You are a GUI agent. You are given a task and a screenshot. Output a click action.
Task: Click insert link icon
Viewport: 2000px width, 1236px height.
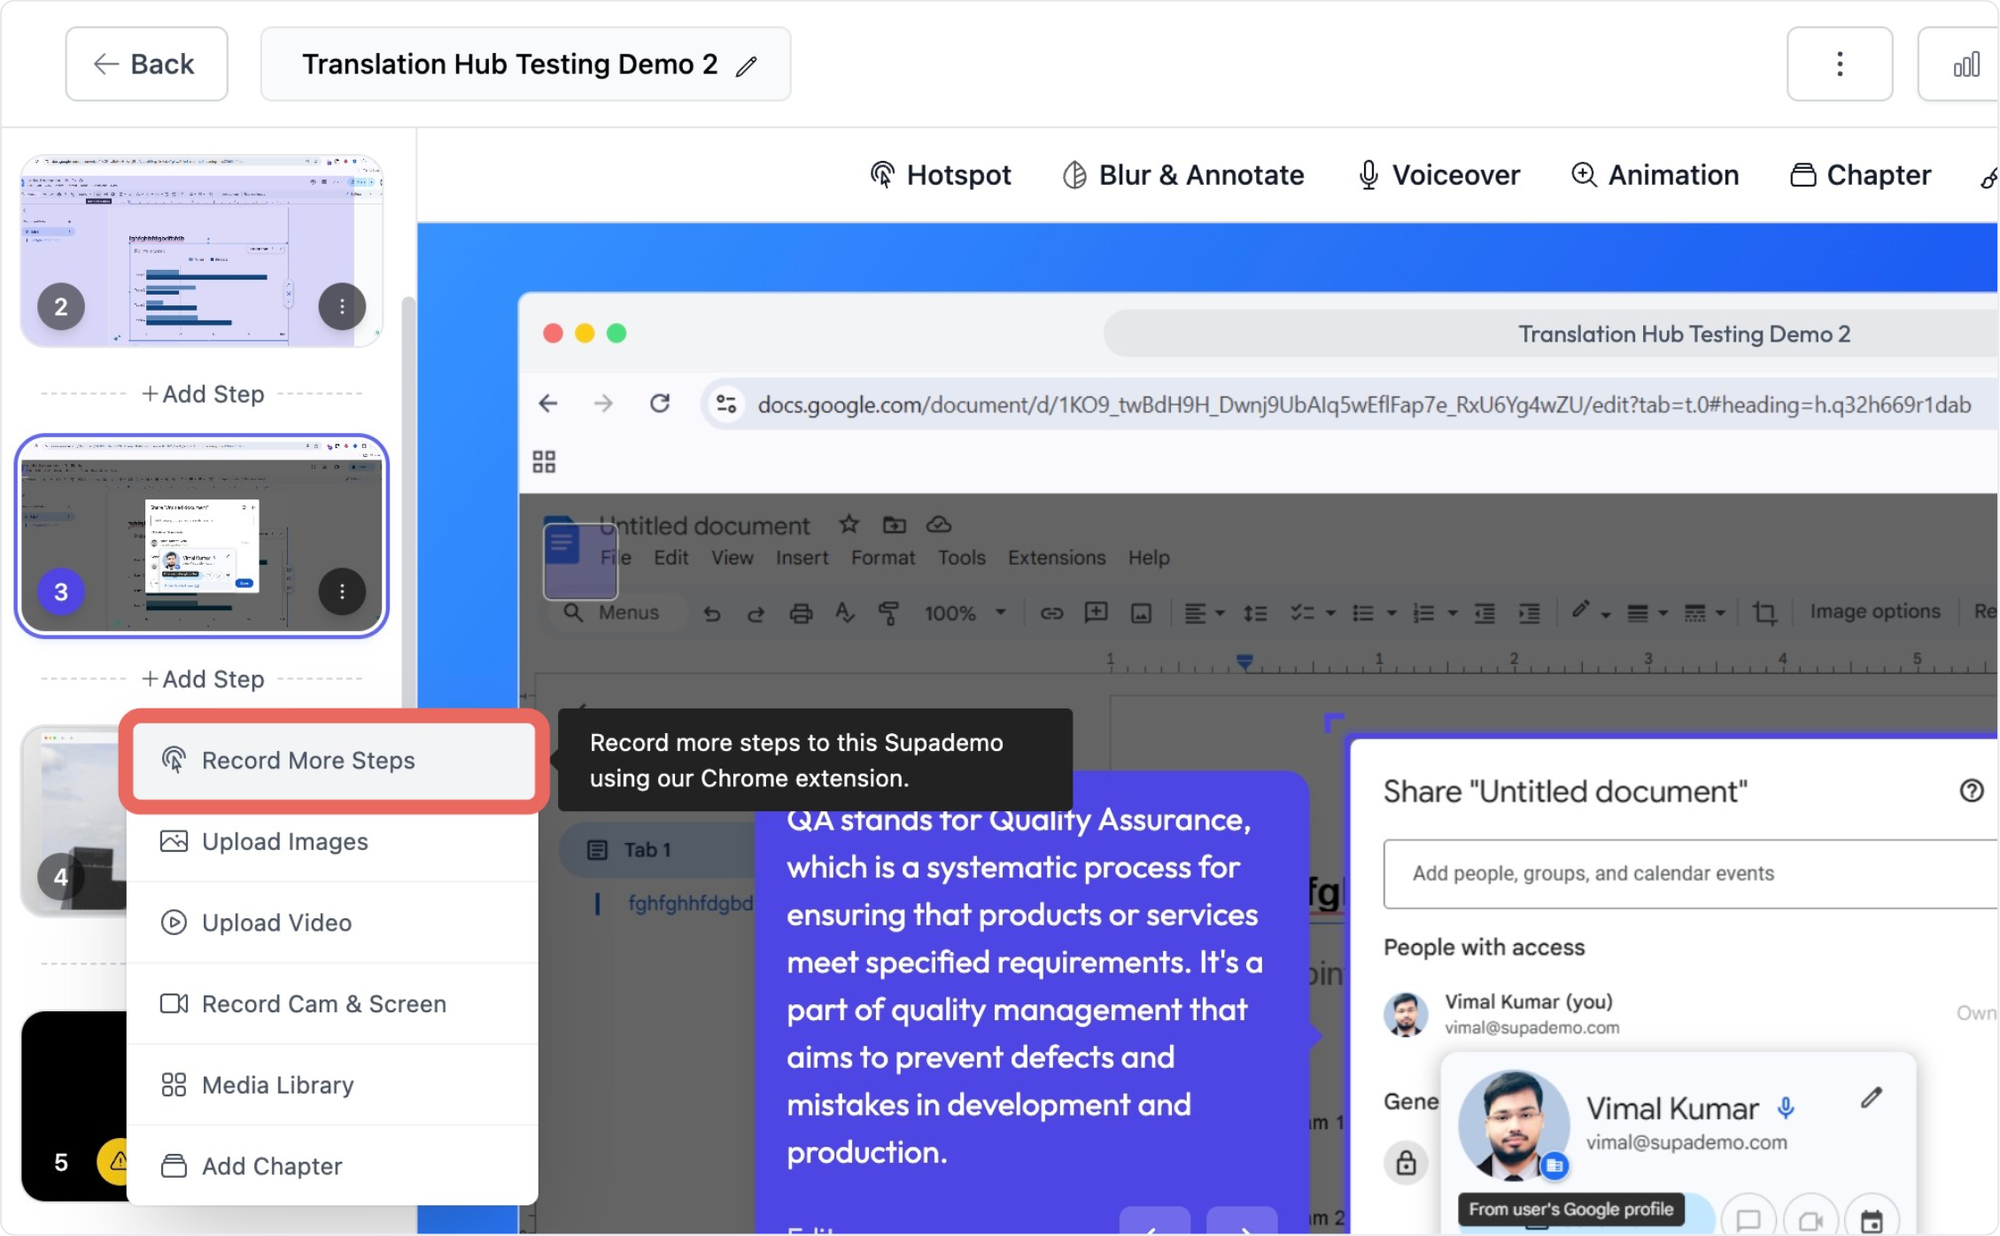pyautogui.click(x=1051, y=613)
